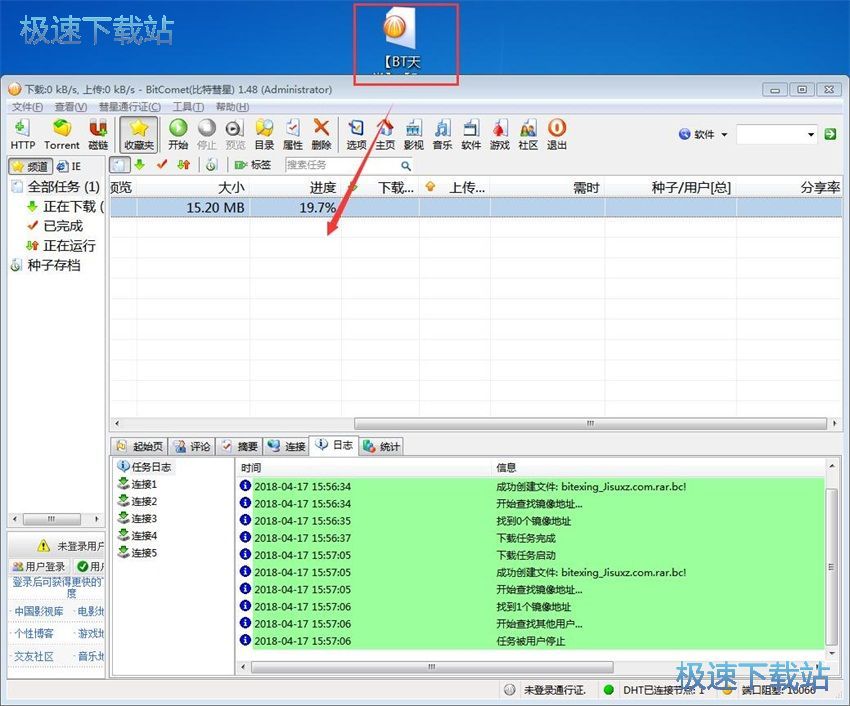Switch to the 摘要 tab
This screenshot has height=706, width=850.
point(240,446)
